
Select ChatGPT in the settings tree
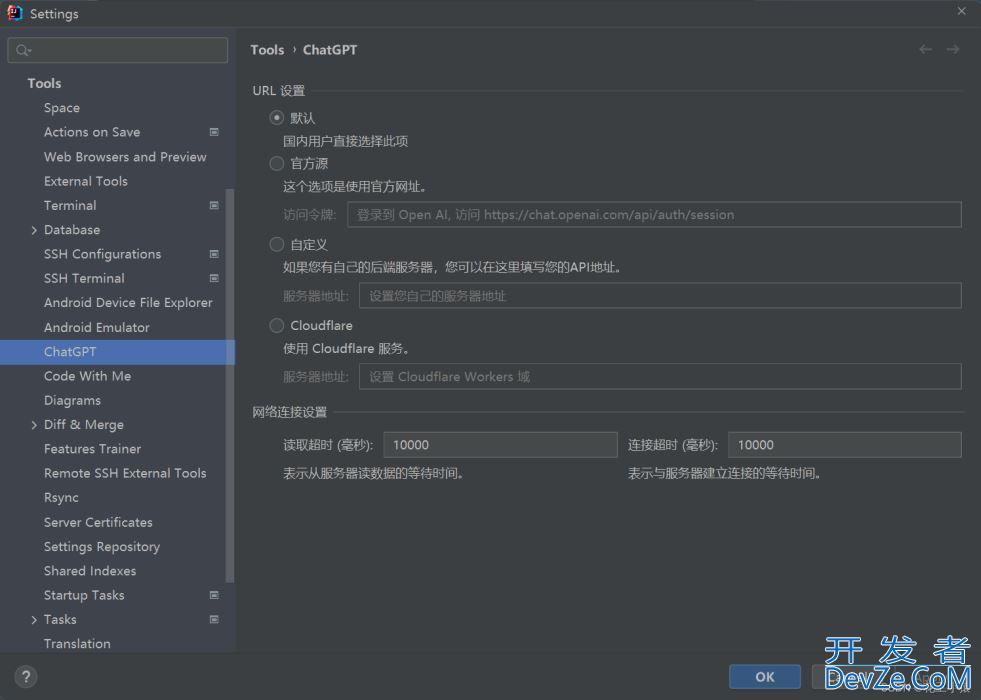click(117, 352)
